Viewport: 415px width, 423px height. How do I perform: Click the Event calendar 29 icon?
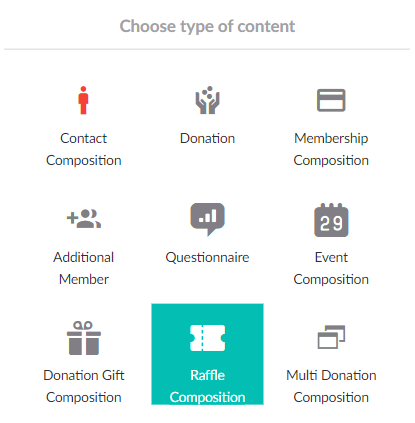pos(331,220)
